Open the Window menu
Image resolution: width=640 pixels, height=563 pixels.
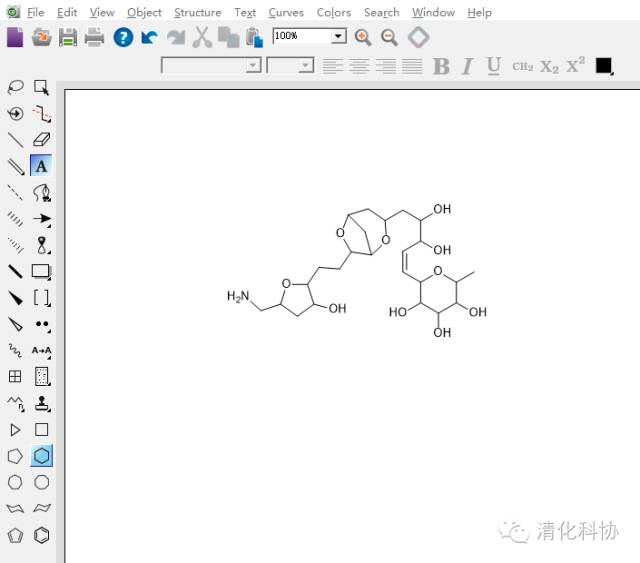[x=433, y=13]
